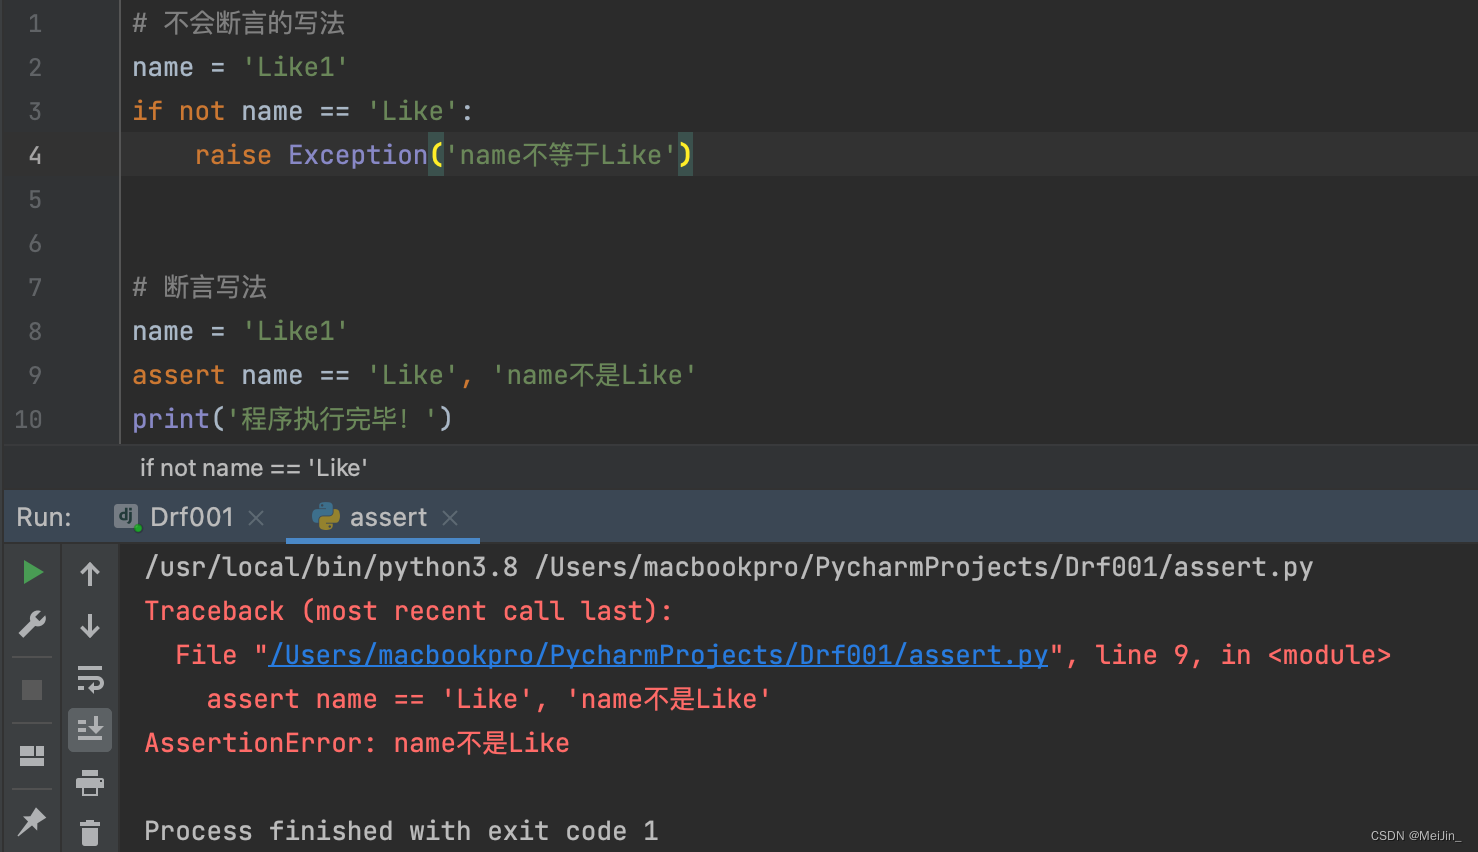The width and height of the screenshot is (1478, 852).
Task: Toggle scroll to end of output
Action: (90, 730)
